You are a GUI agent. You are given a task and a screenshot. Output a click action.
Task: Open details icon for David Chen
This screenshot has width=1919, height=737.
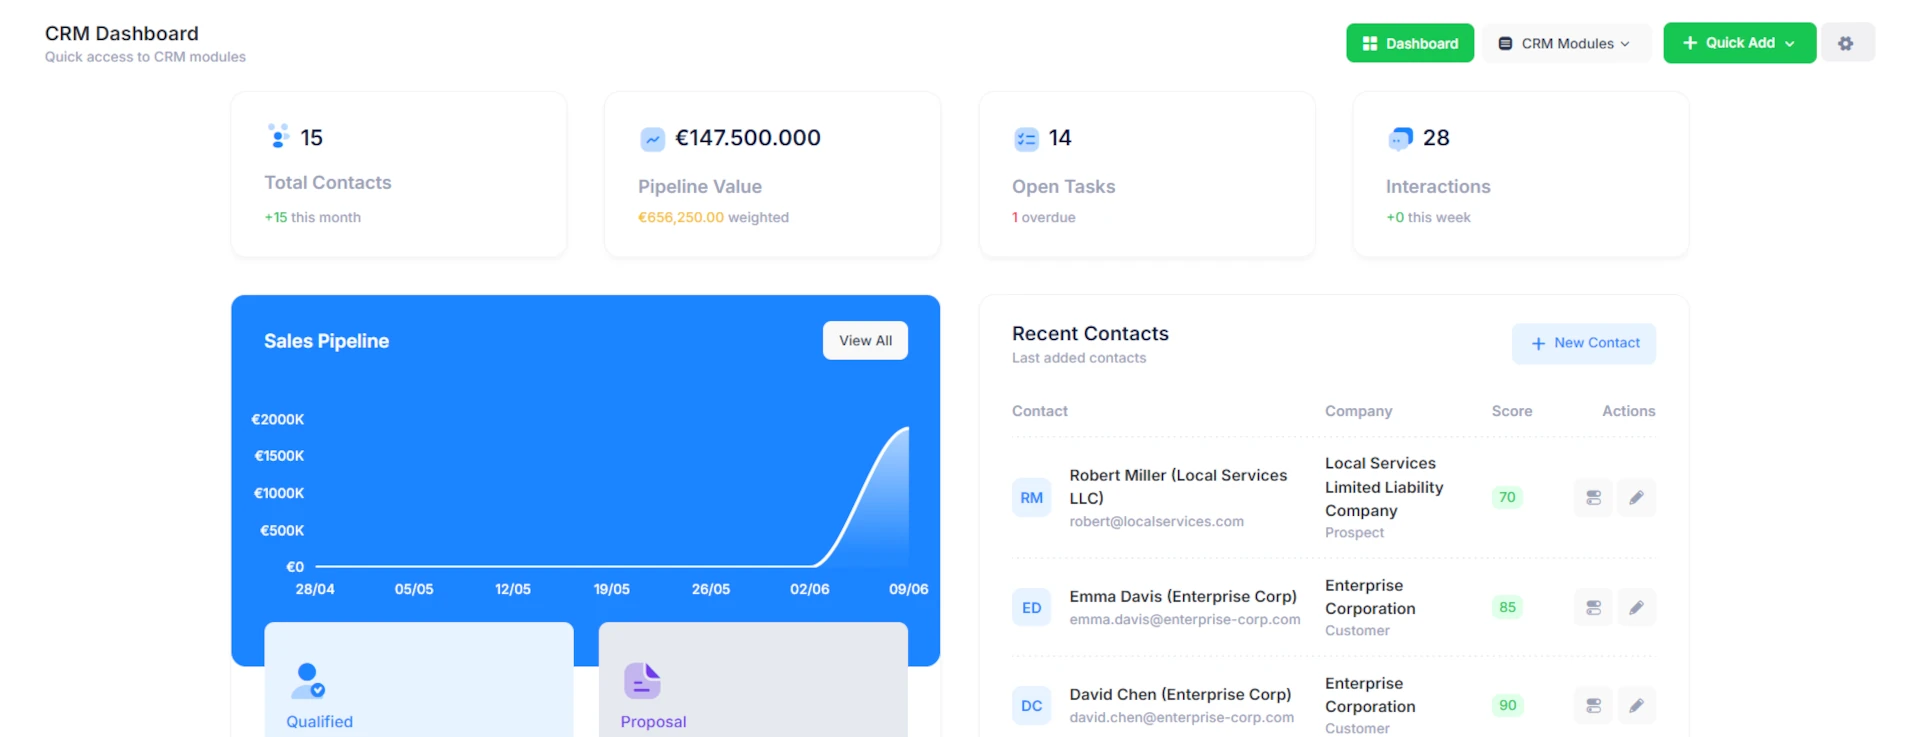pos(1593,705)
